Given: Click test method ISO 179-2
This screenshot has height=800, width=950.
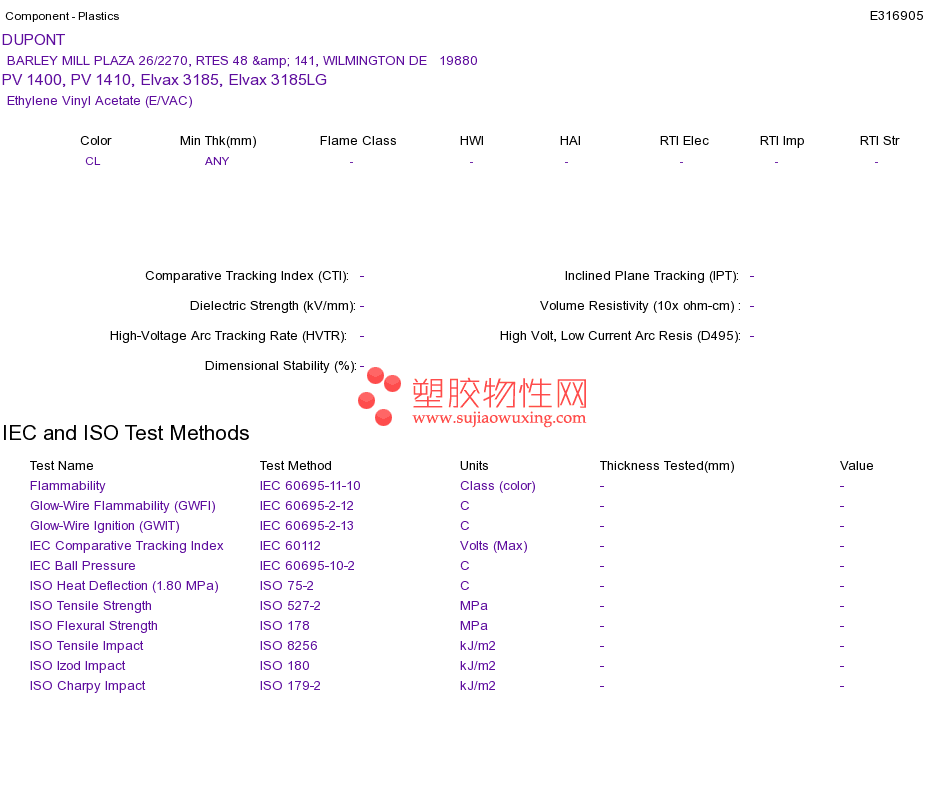Looking at the screenshot, I should pos(290,686).
